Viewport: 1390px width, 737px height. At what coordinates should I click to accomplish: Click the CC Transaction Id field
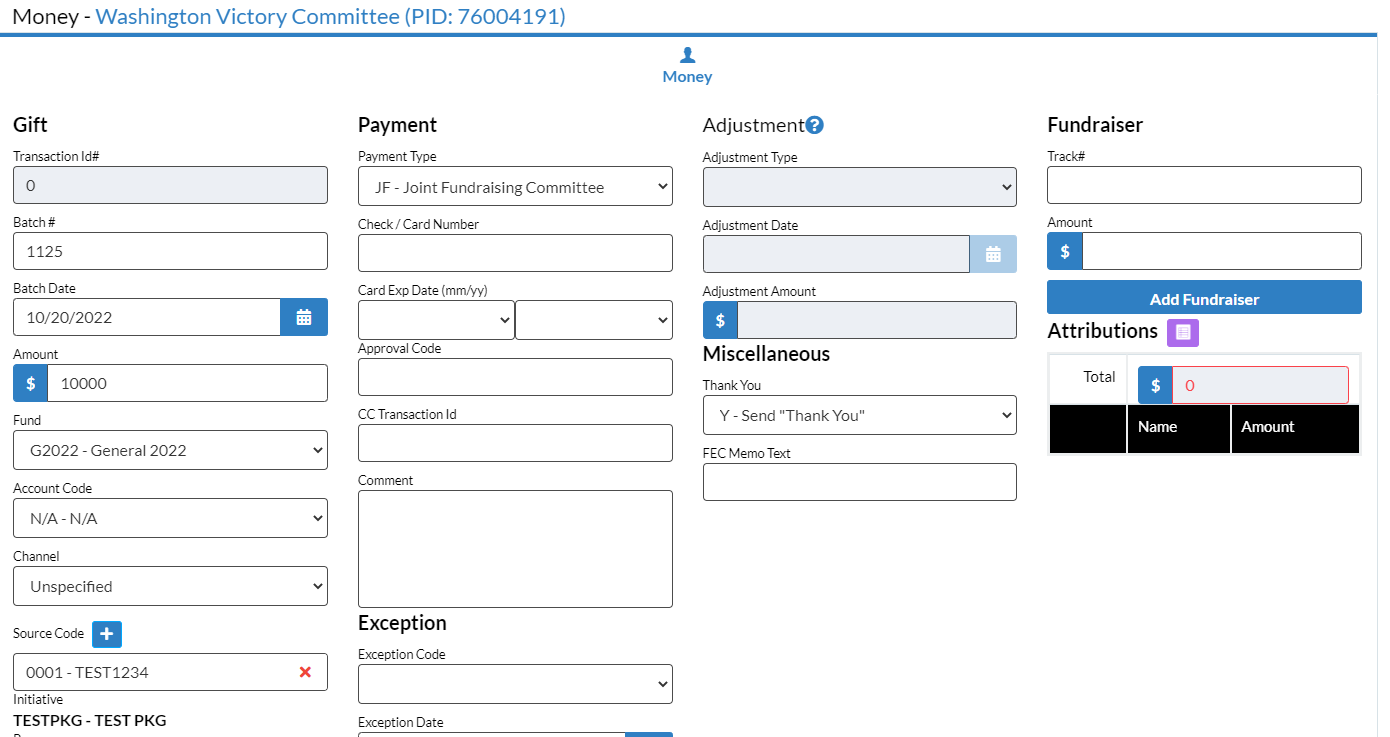tap(515, 443)
